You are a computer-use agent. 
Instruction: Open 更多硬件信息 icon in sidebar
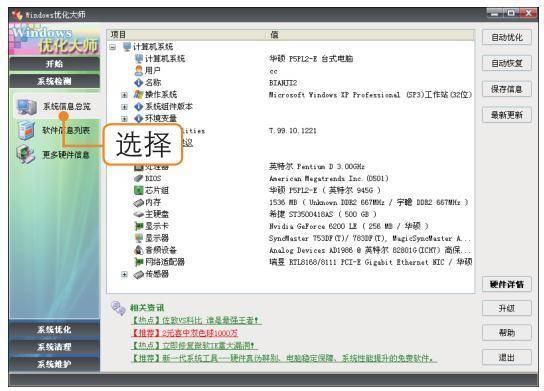click(x=26, y=154)
